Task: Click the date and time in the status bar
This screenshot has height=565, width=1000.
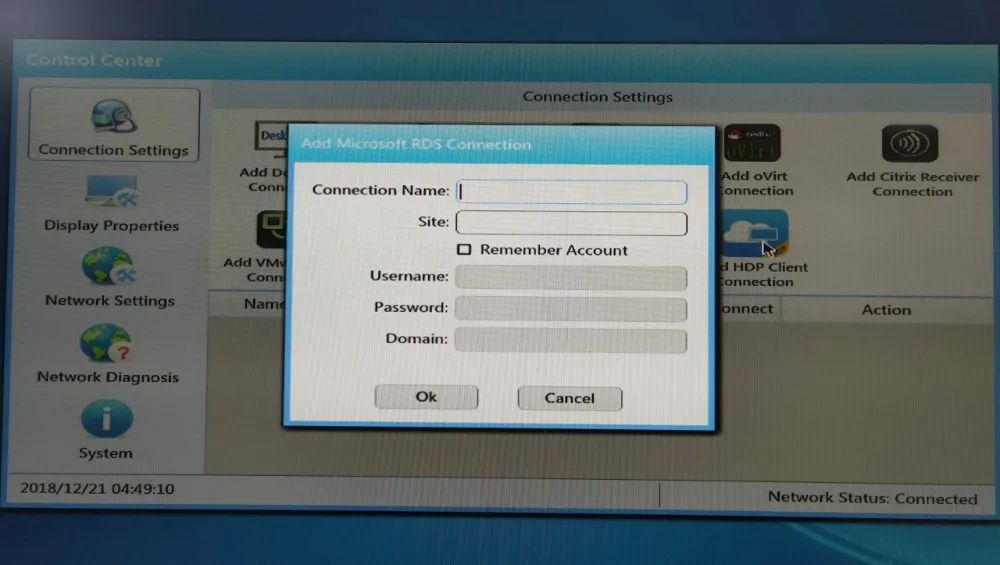Action: tap(97, 488)
